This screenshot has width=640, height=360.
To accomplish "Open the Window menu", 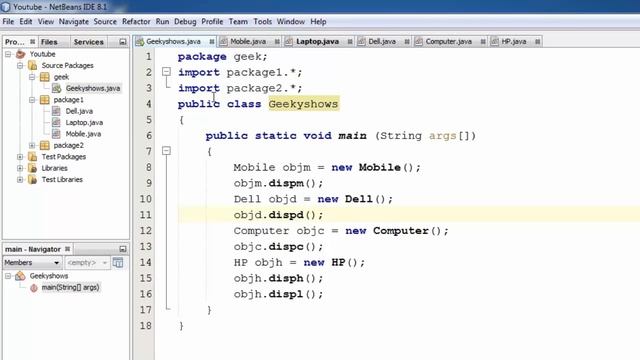I will tap(291, 22).
